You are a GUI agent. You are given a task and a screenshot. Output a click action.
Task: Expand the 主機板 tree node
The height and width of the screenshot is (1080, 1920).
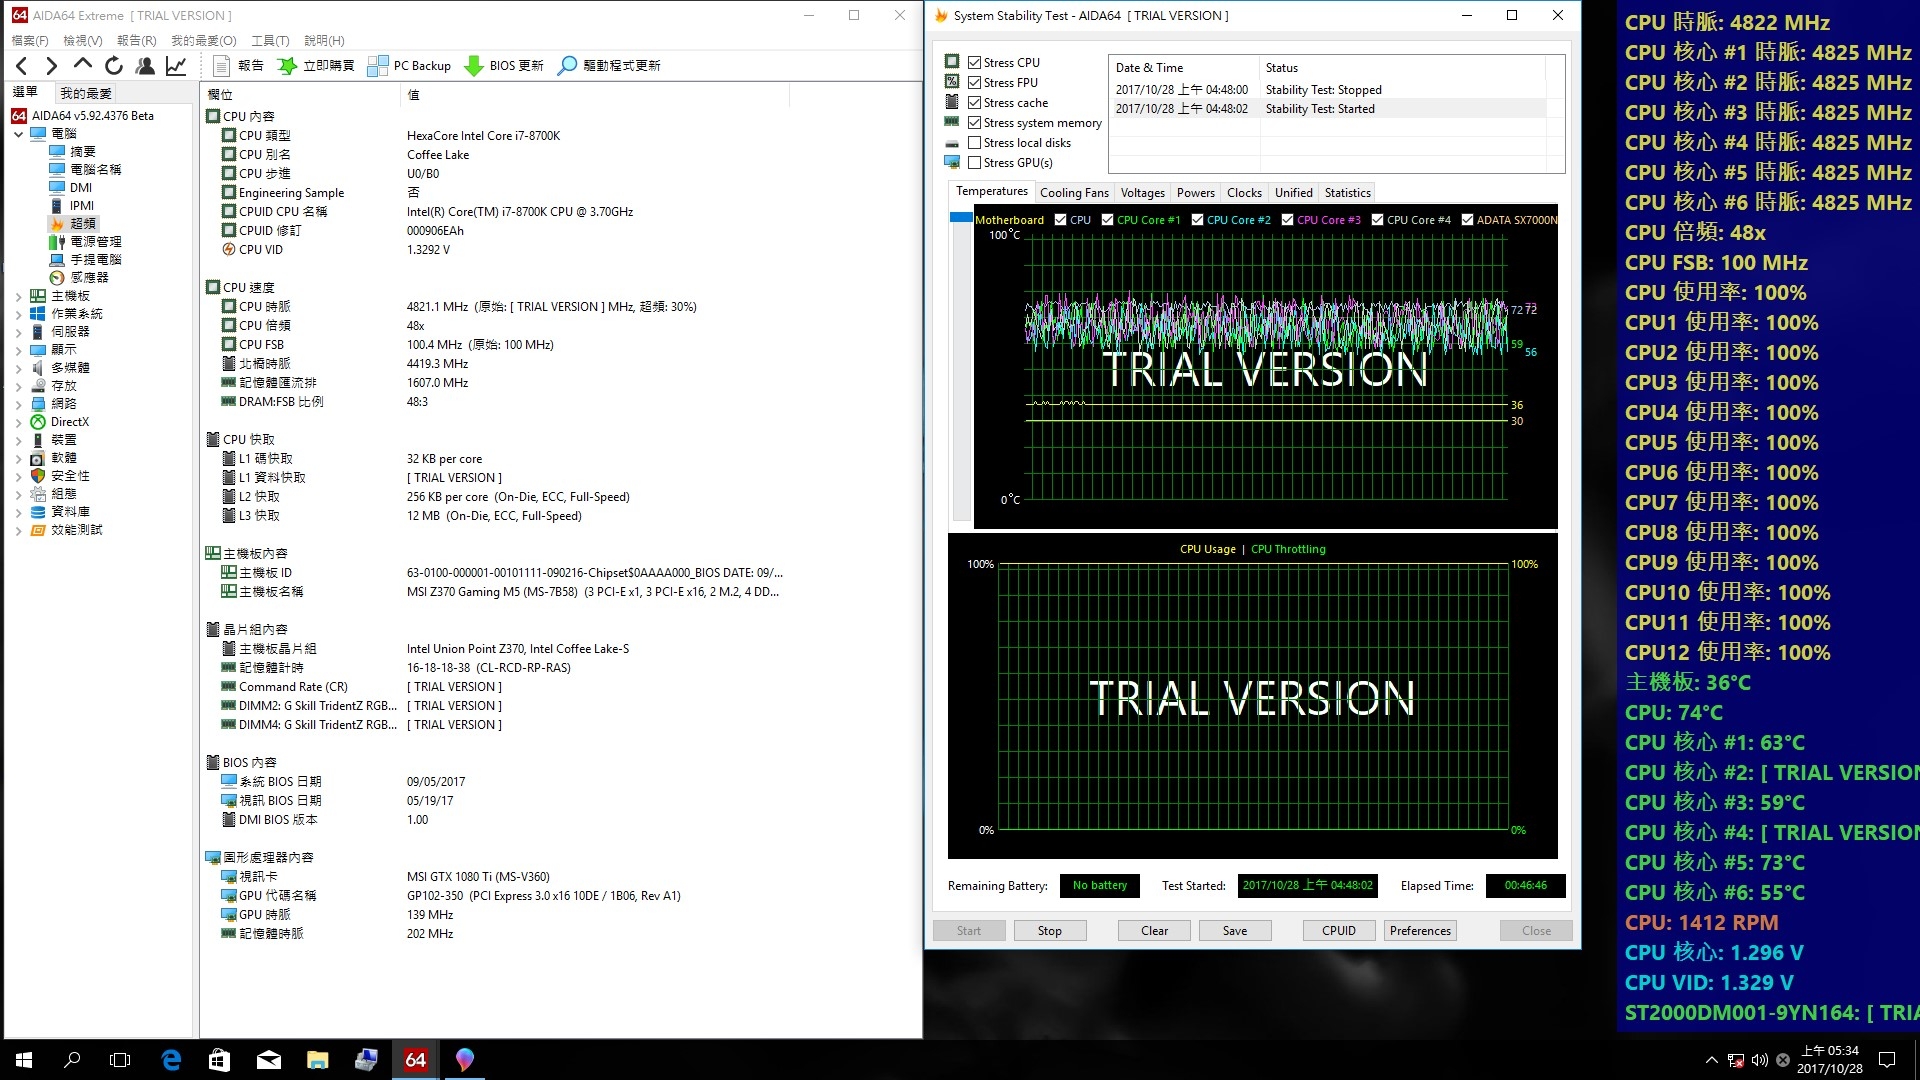click(18, 296)
